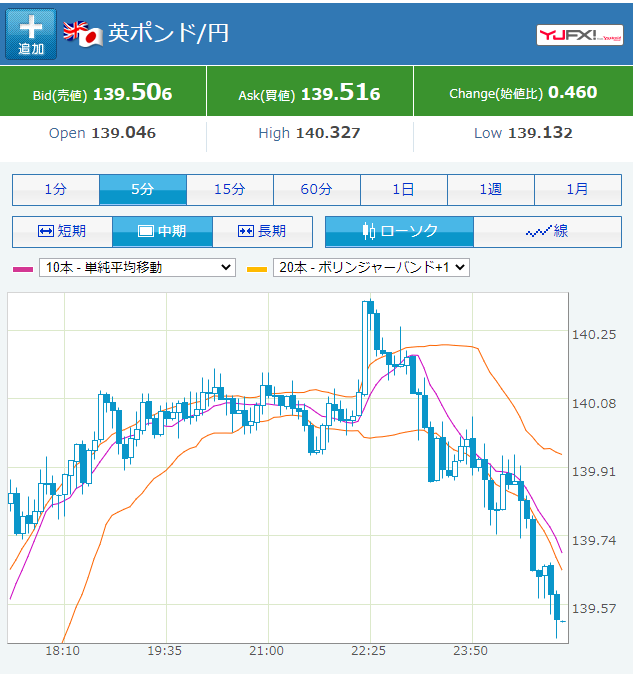
Task: Click the 139.74 price axis label
Action: (594, 540)
